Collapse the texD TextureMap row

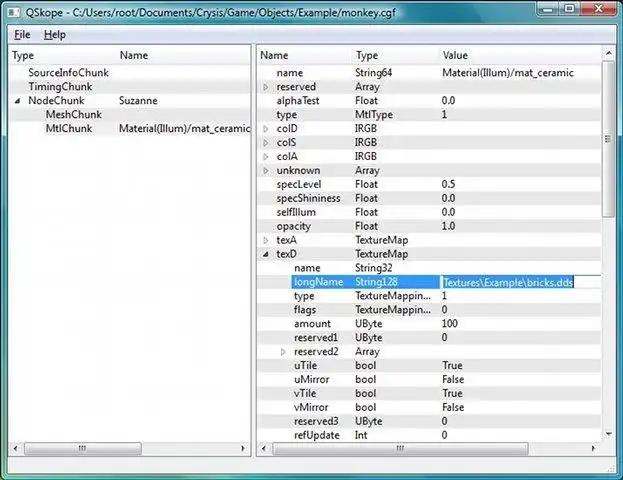click(266, 254)
